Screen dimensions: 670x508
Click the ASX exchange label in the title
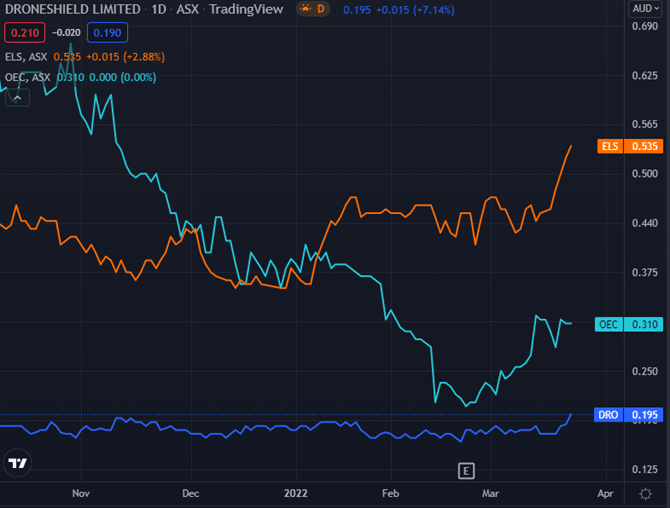point(188,9)
